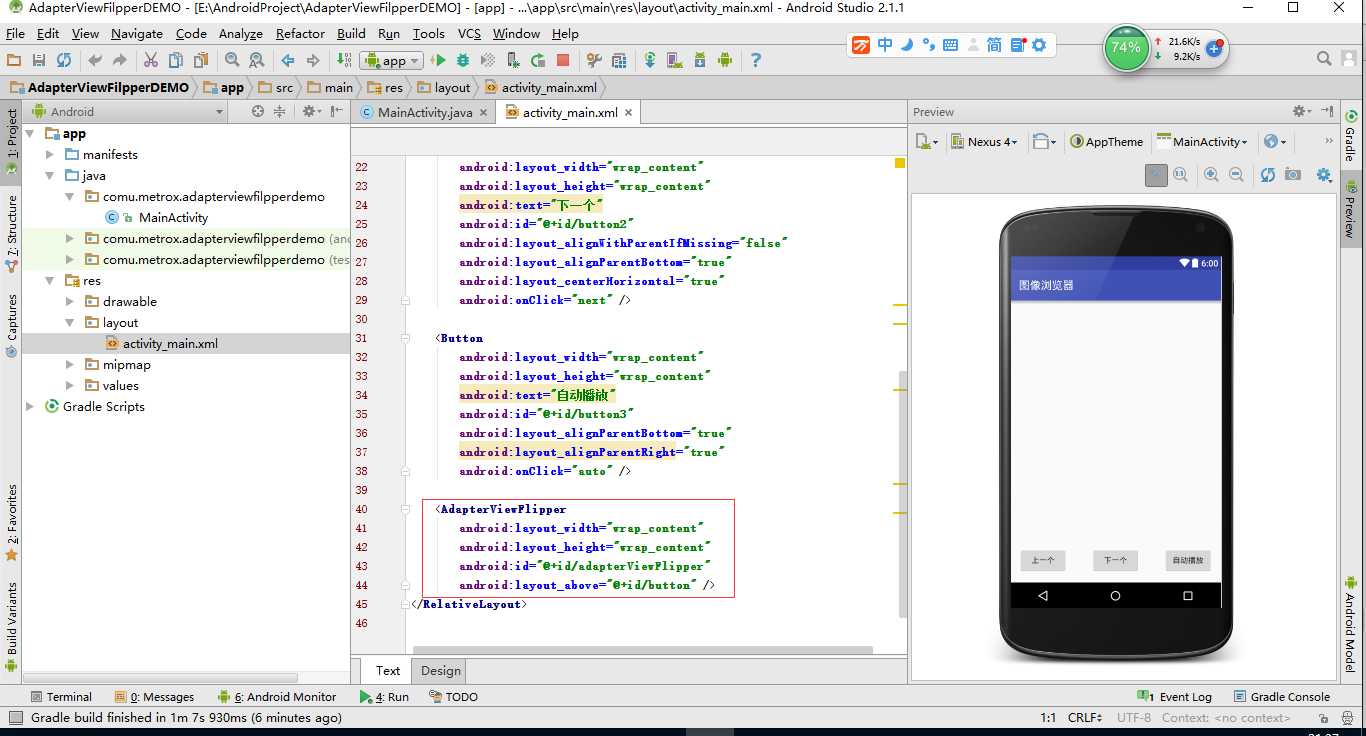Switch to the Design tab

441,671
